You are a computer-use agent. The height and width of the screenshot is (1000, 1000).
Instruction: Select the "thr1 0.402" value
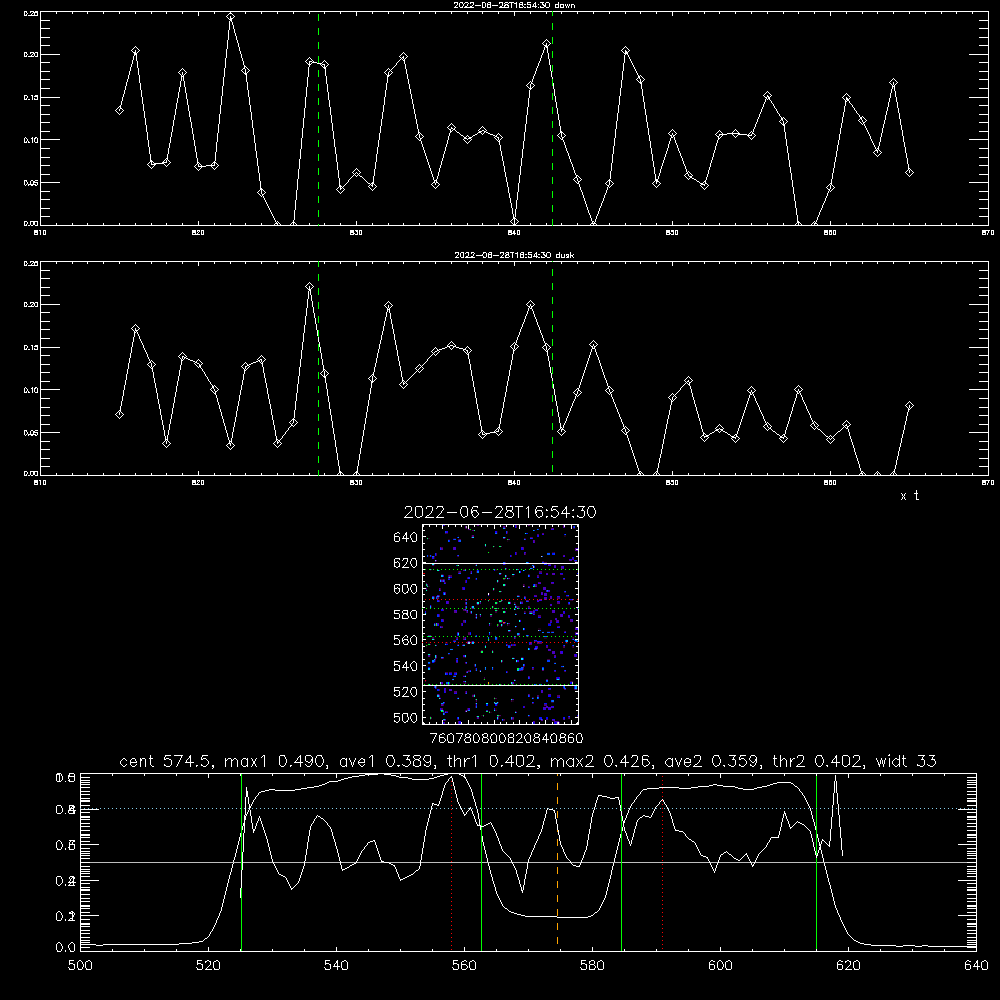point(492,761)
